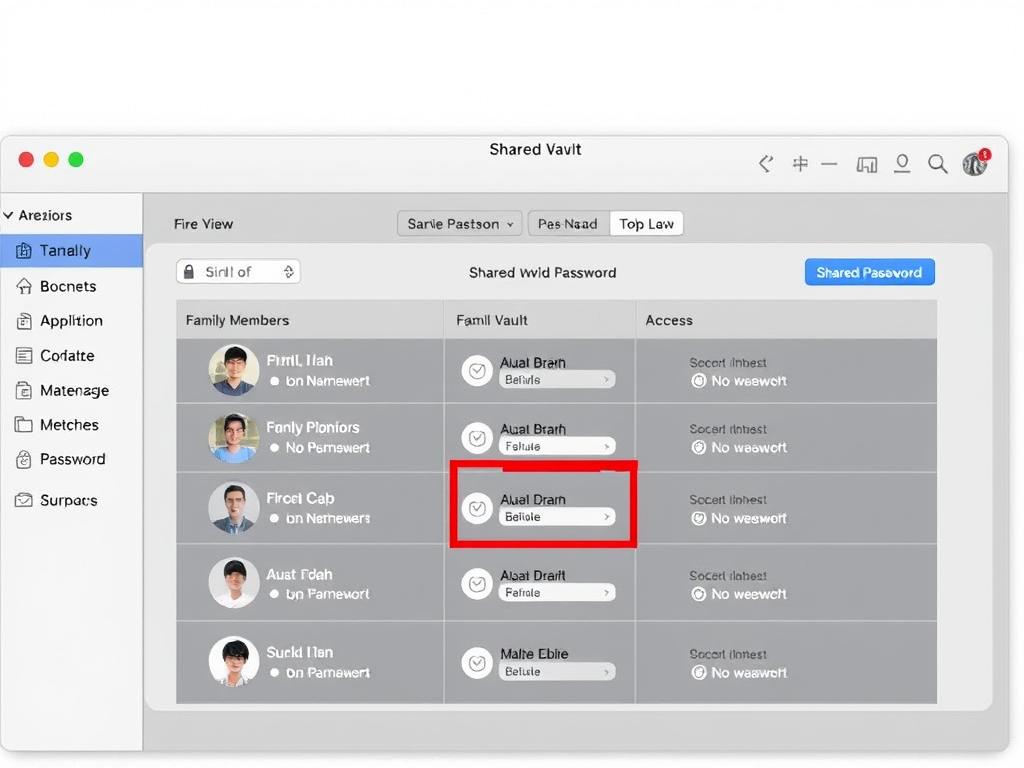Open Fanly Planiors' profile photo
The height and width of the screenshot is (768, 1024).
click(234, 438)
